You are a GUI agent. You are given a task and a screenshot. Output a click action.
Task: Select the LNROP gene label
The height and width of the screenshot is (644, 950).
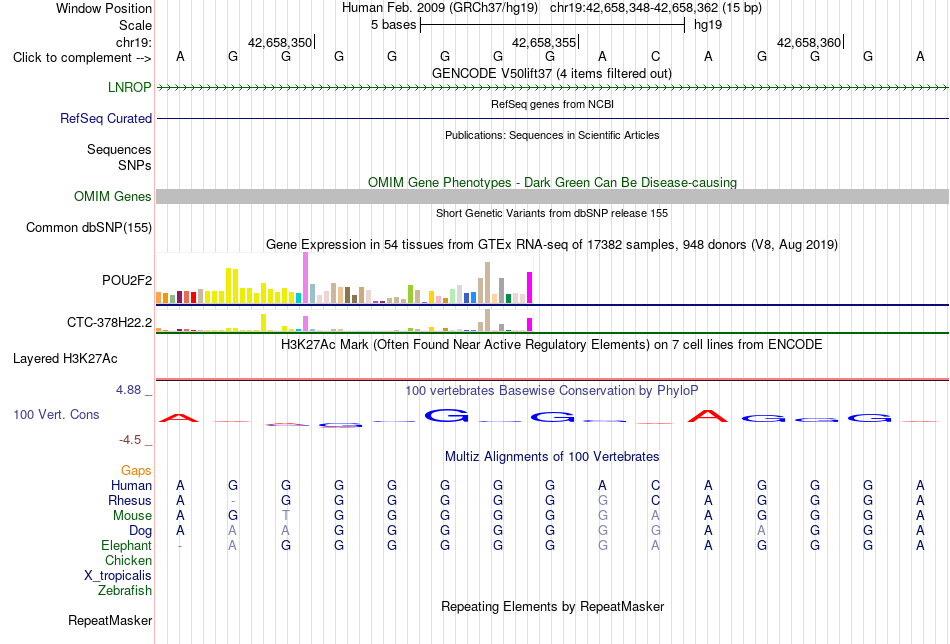pyautogui.click(x=130, y=87)
